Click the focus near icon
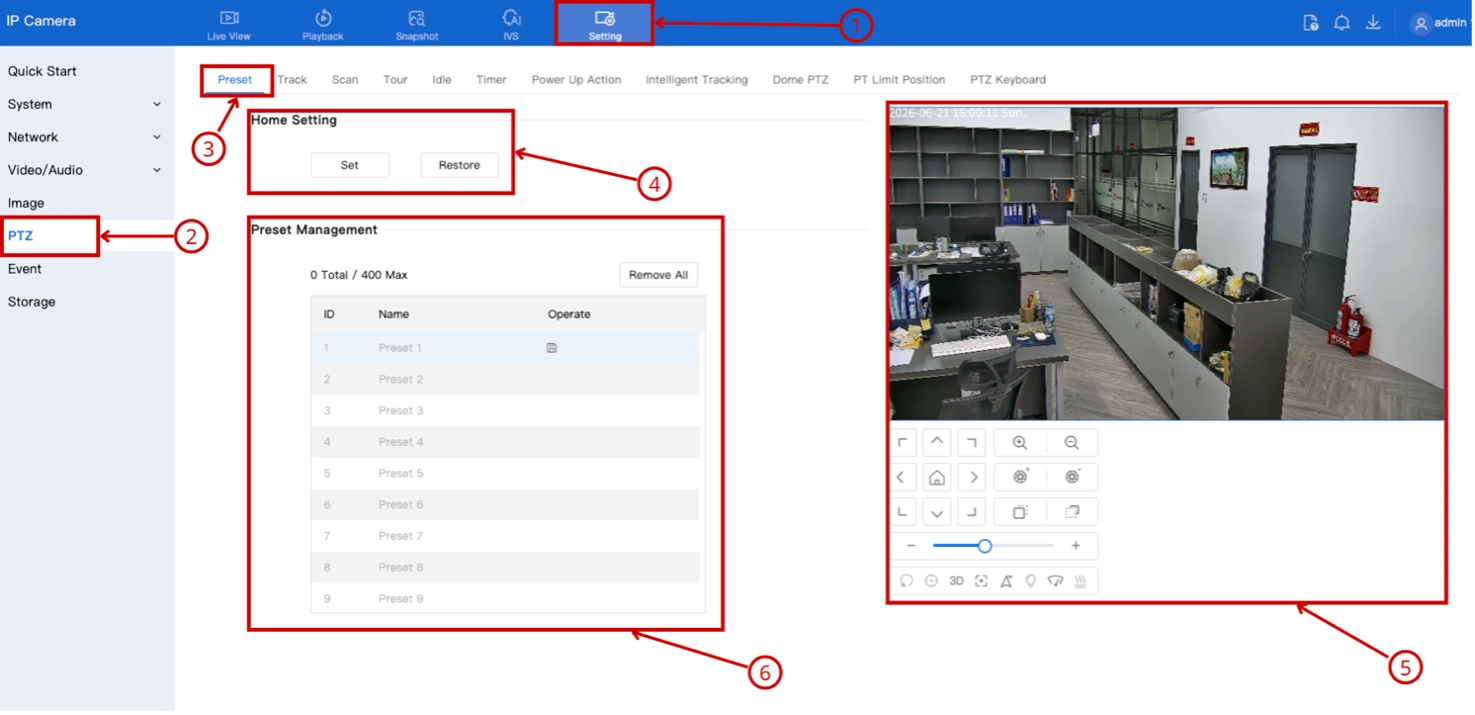This screenshot has height=715, width=1475. click(x=1020, y=512)
